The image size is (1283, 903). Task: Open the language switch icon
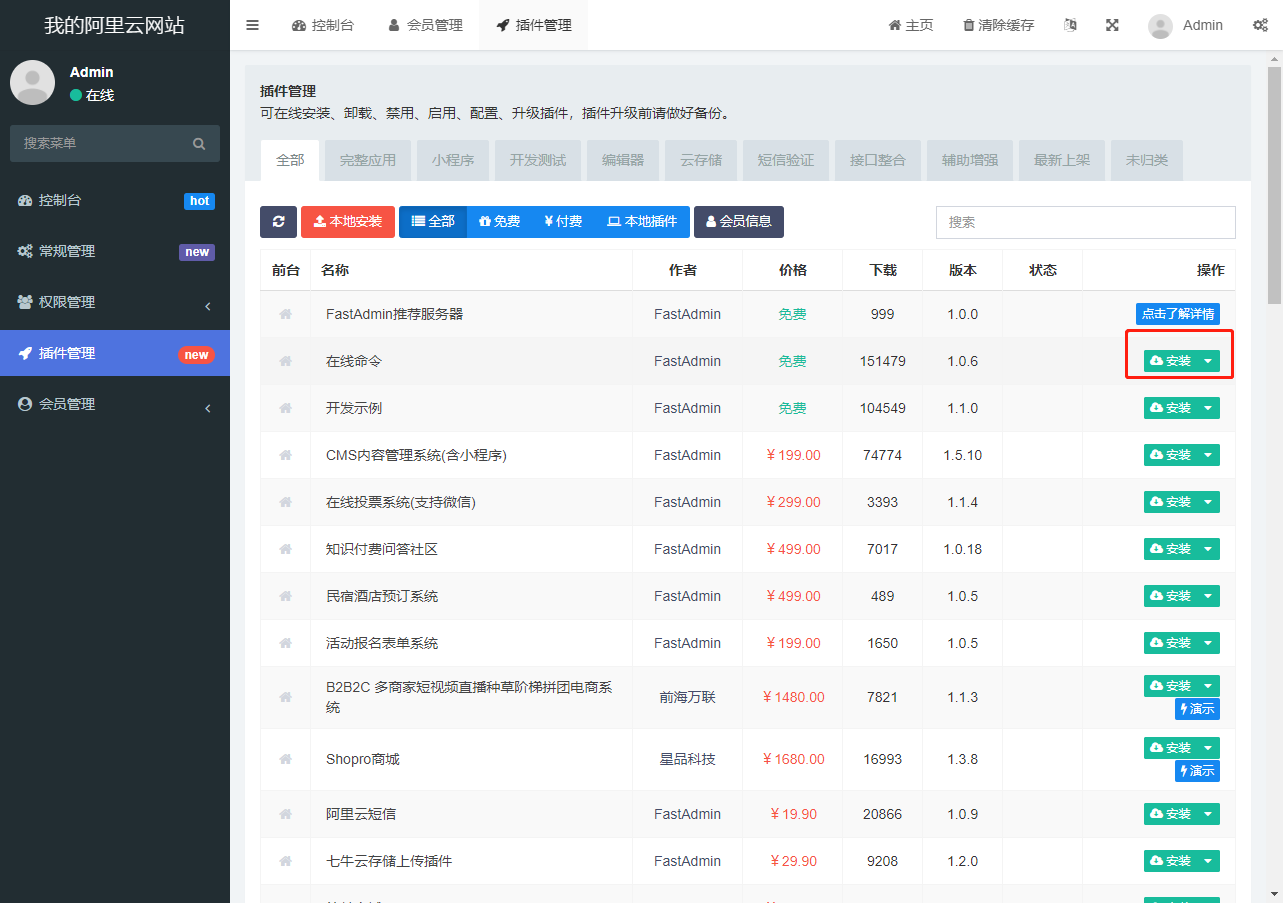1070,25
